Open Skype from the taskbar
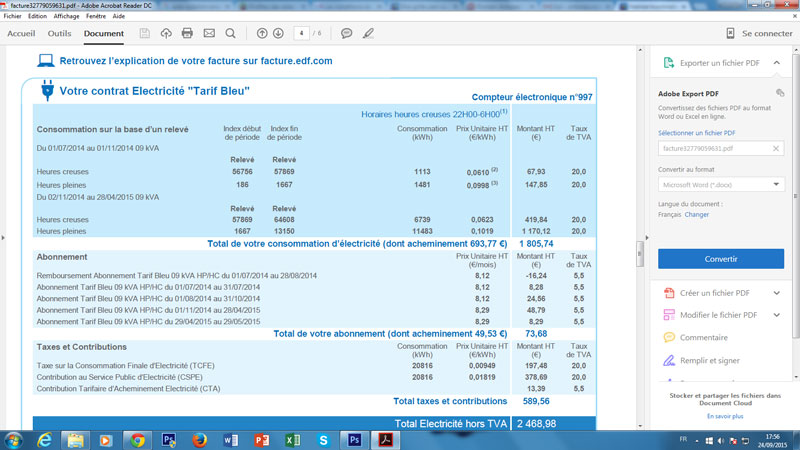 coord(323,440)
